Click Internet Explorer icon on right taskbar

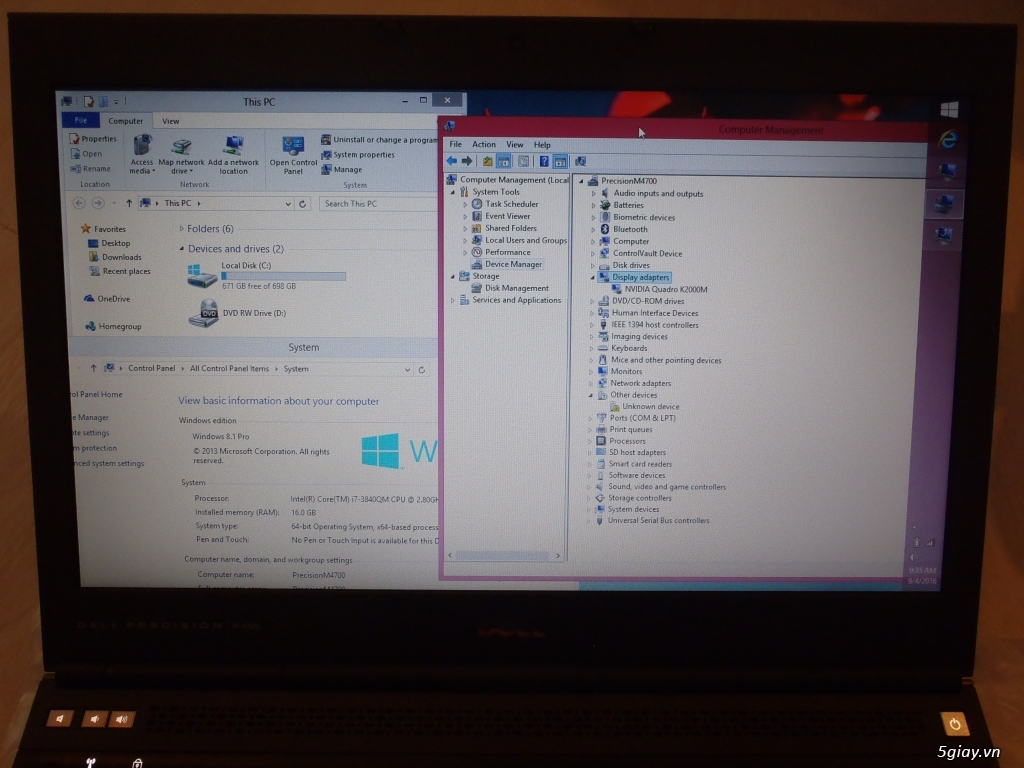[x=947, y=139]
